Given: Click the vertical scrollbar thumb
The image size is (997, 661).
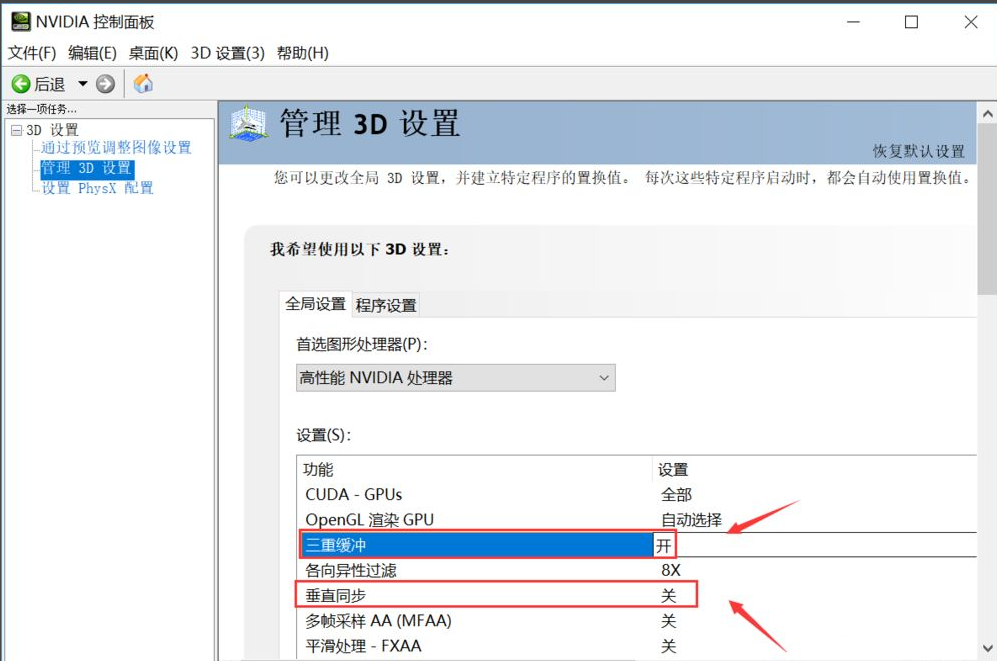Looking at the screenshot, I should (987, 210).
